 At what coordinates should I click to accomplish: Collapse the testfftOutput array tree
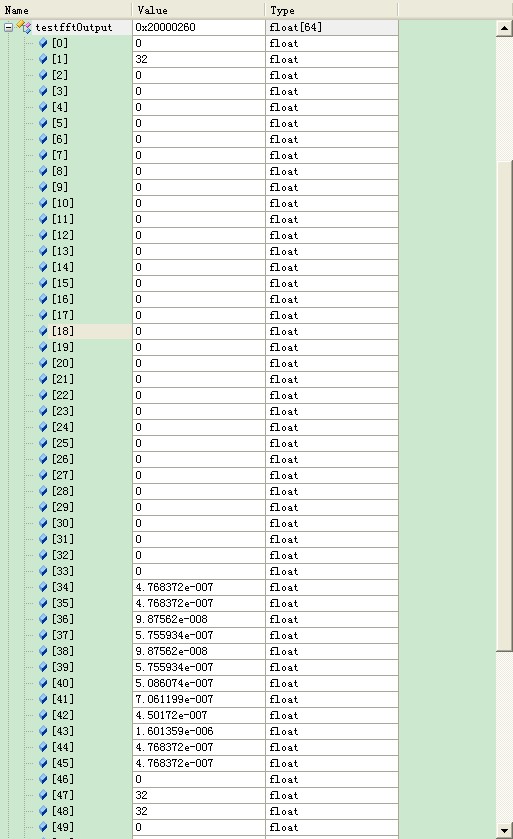[x=9, y=27]
